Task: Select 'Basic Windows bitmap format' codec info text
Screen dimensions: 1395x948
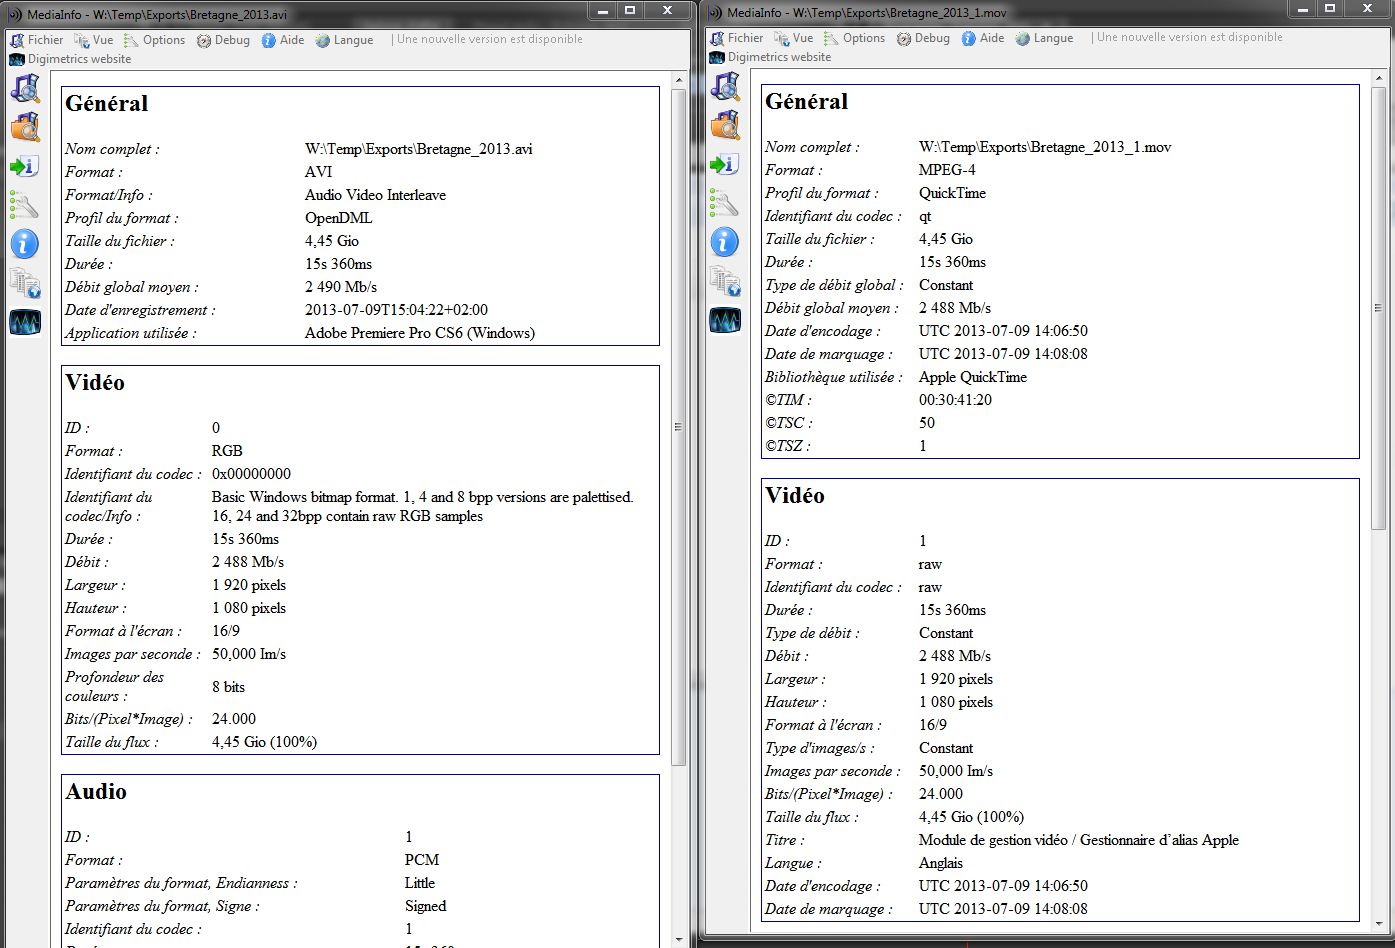Action: click(422, 506)
